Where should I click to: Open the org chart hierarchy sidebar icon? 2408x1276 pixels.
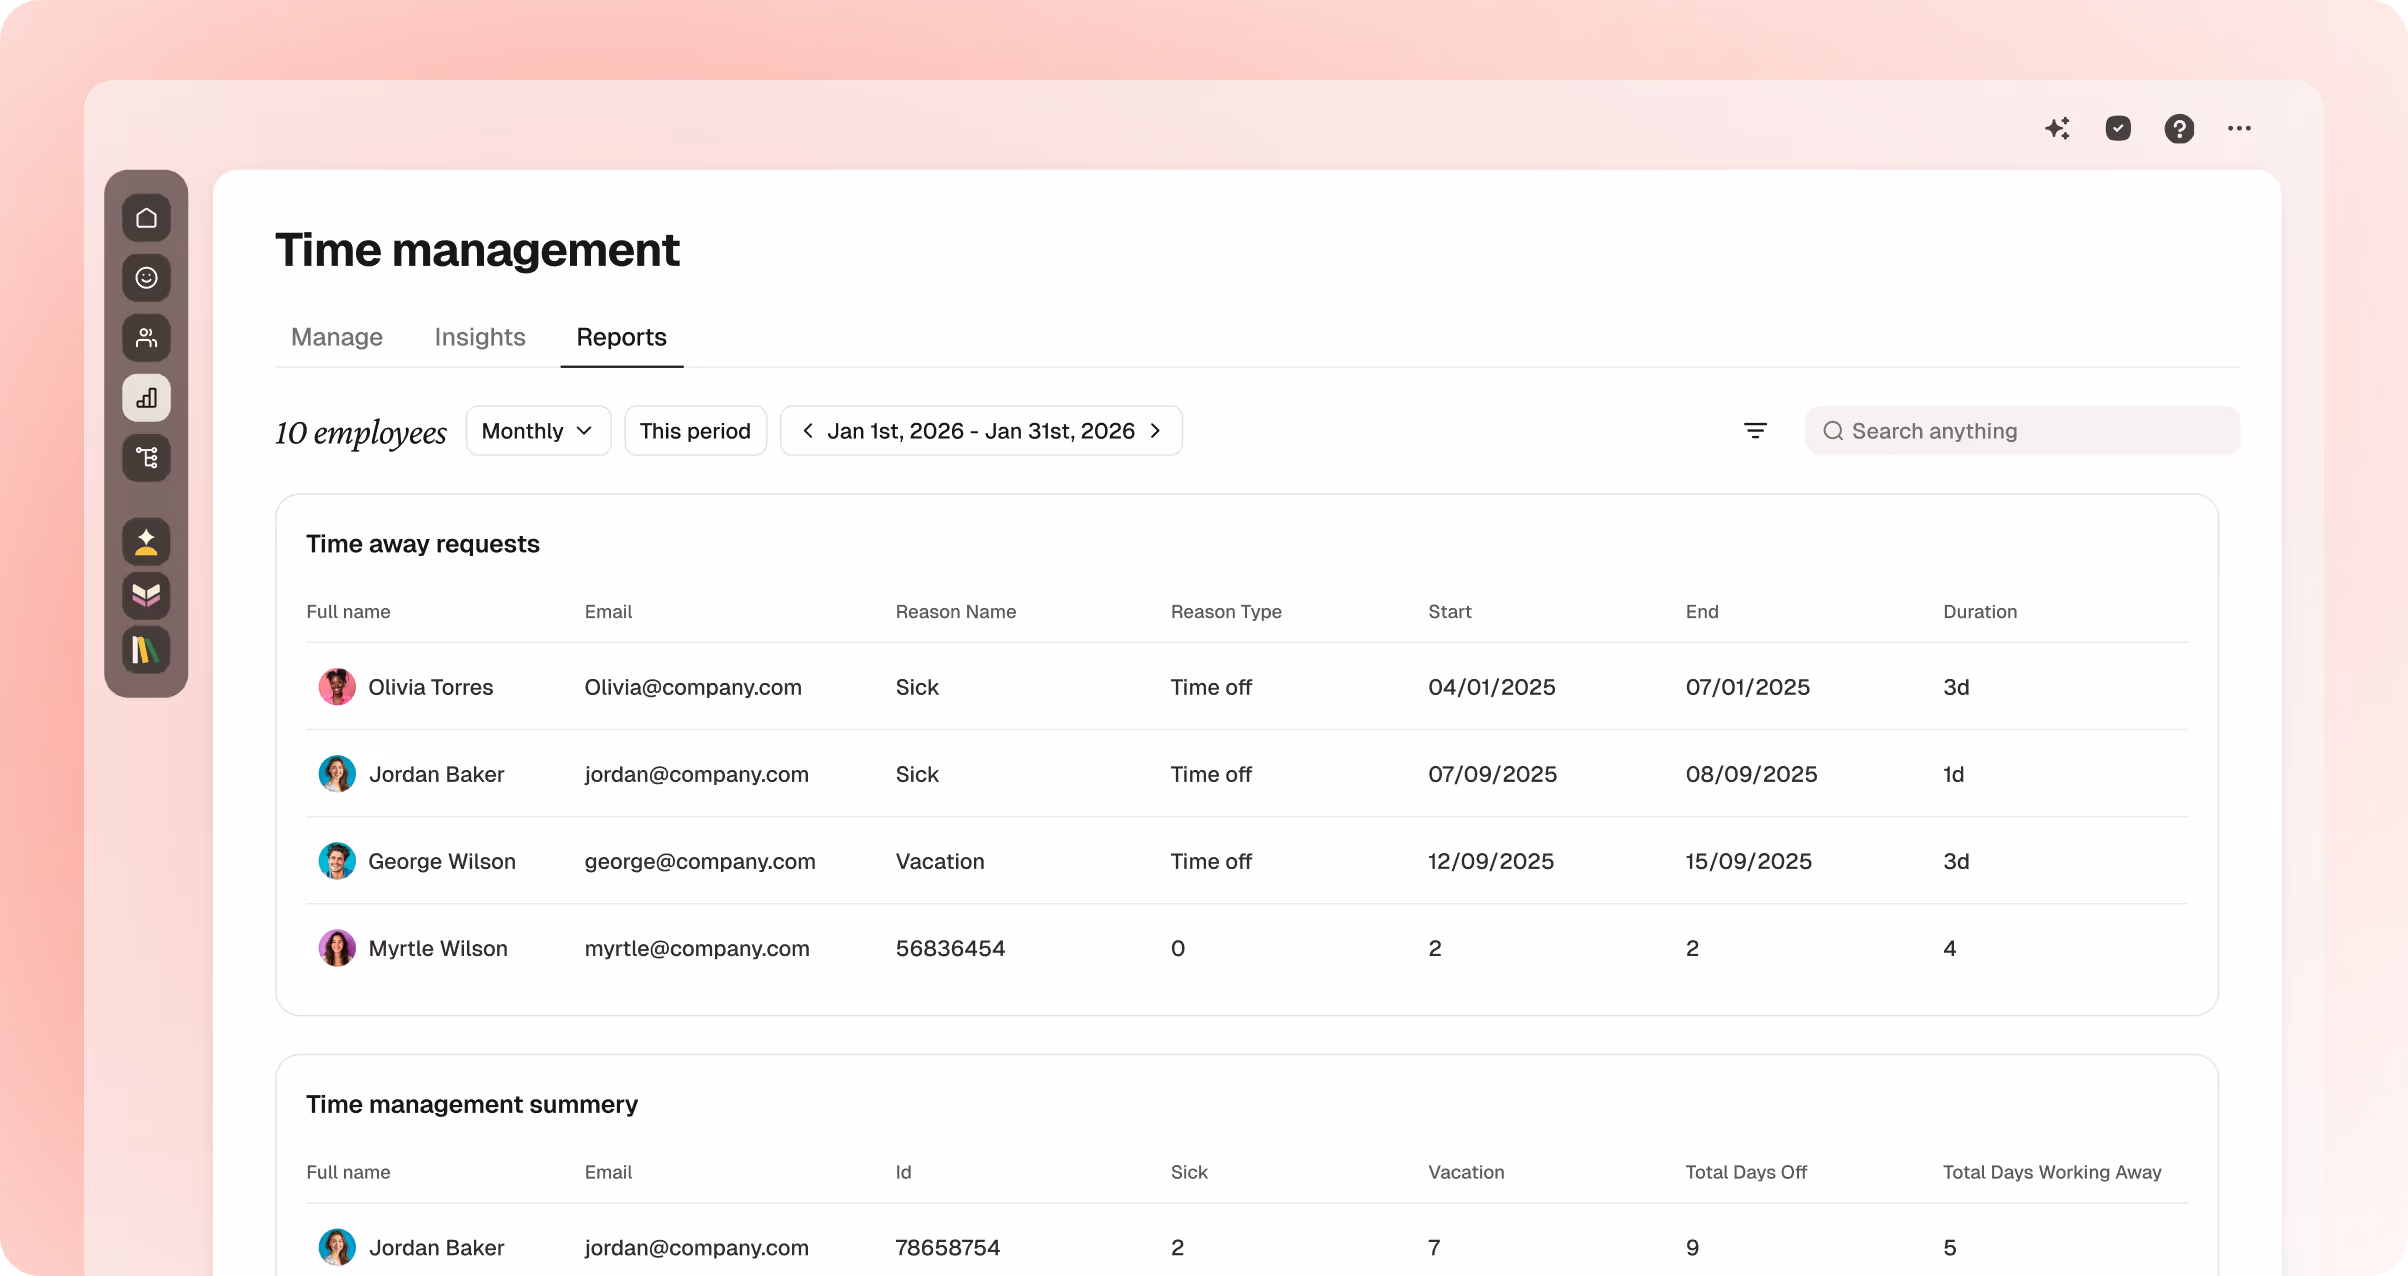click(x=146, y=458)
